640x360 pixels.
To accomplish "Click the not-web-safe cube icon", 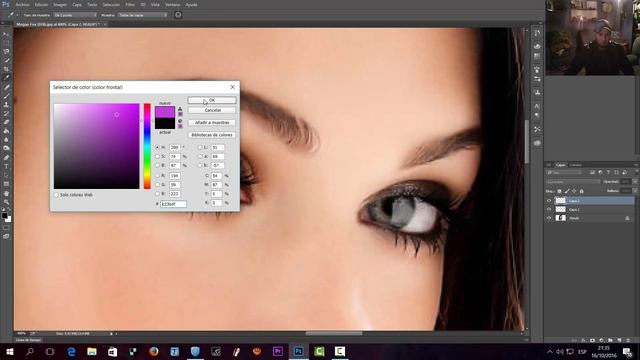I will pyautogui.click(x=180, y=121).
